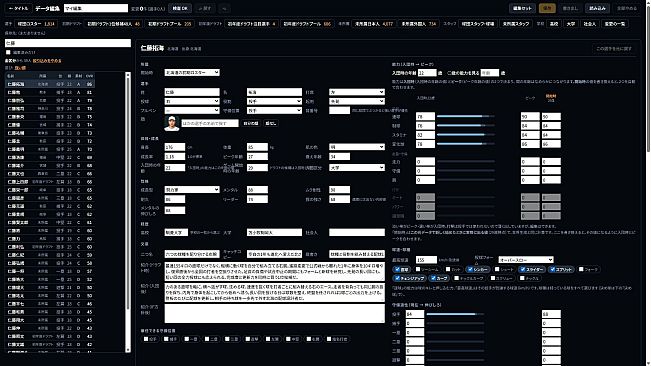This screenshot has width=651, height=366.
Task: Click the 戻す undo button
Action: tap(205, 8)
